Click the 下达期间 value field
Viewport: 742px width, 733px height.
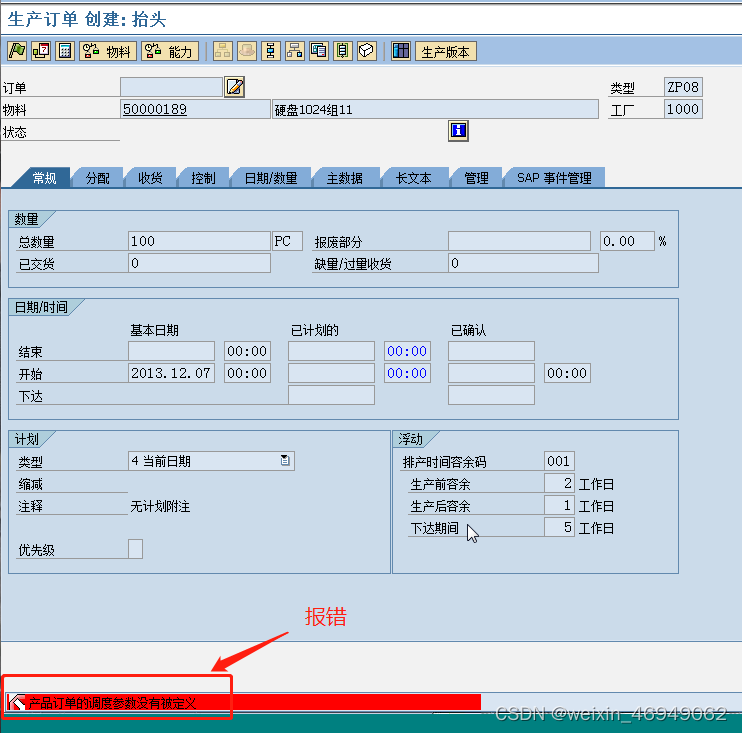click(559, 527)
